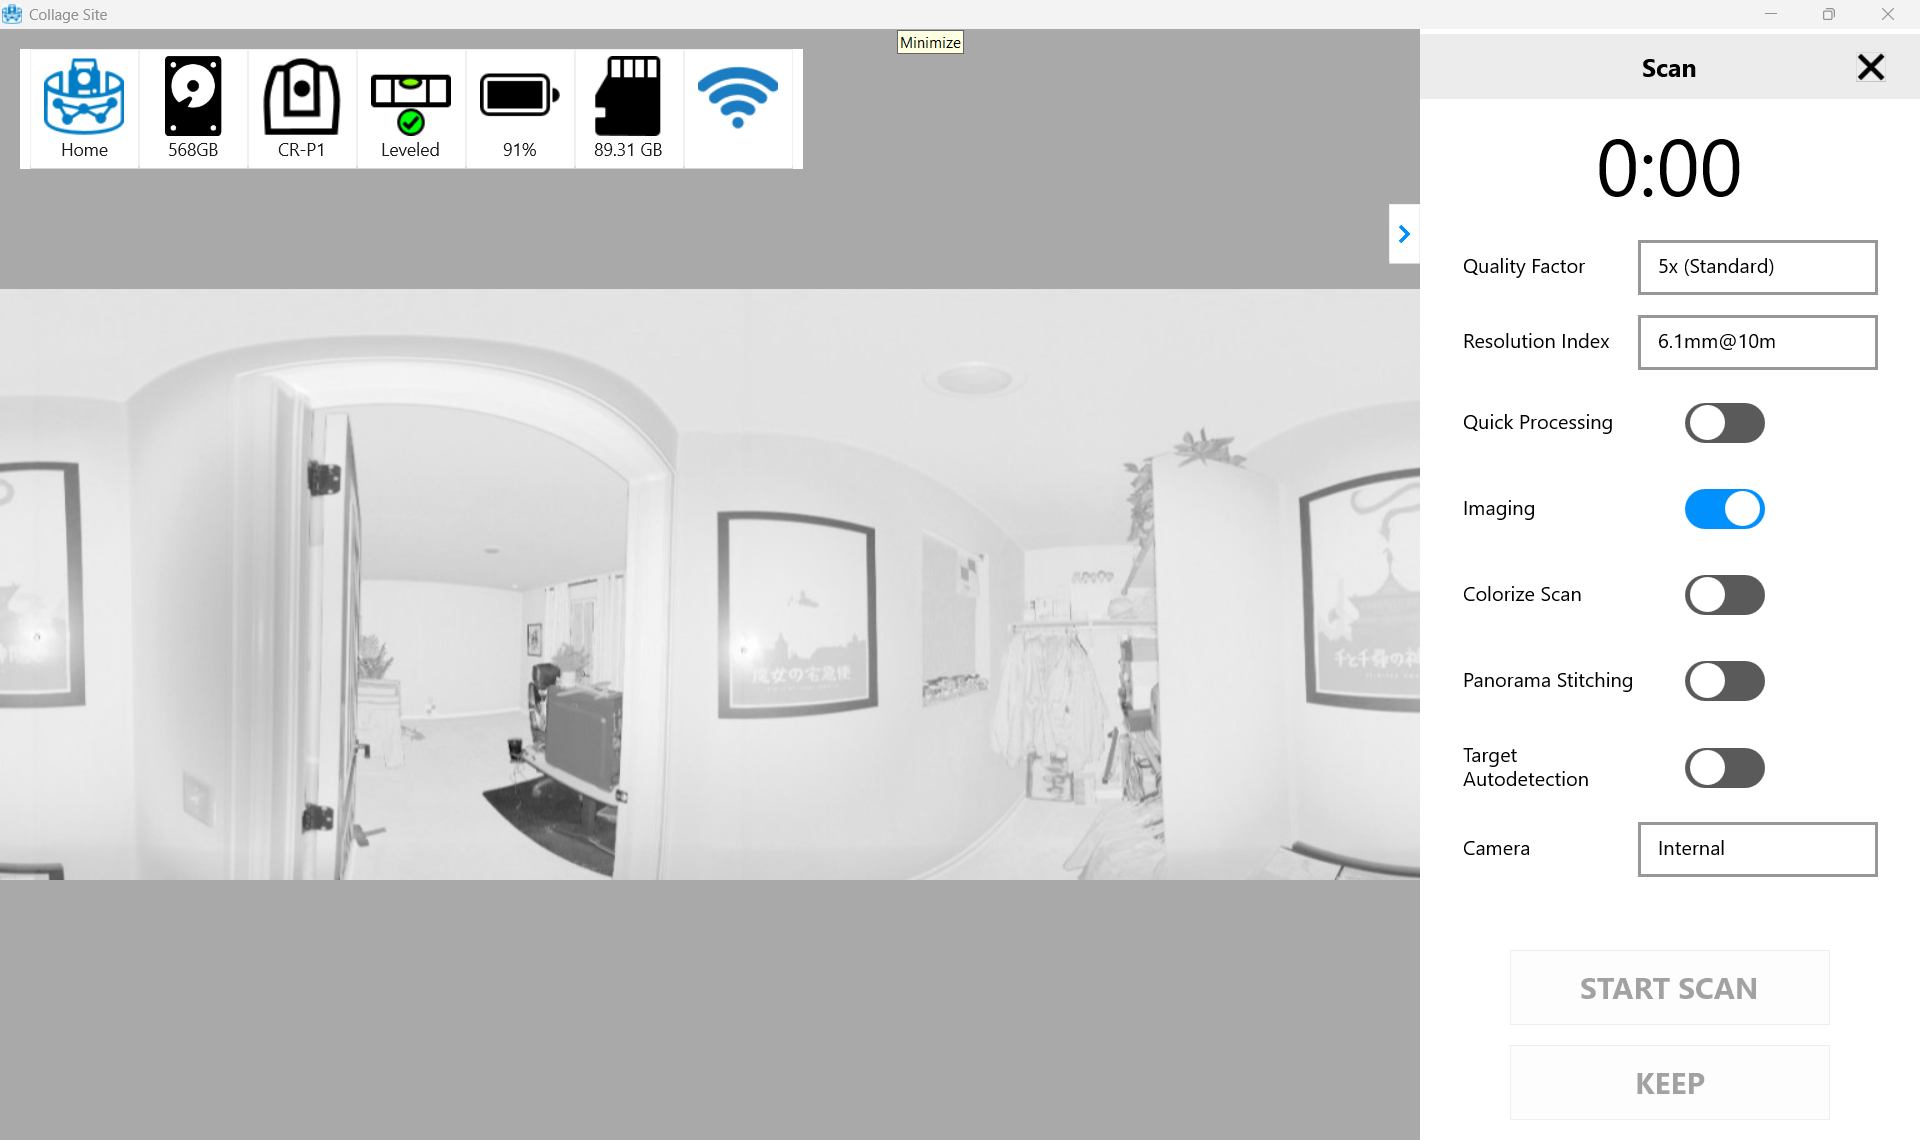This screenshot has width=1920, height=1140.
Task: Check the Leveled status icon
Action: click(x=410, y=107)
